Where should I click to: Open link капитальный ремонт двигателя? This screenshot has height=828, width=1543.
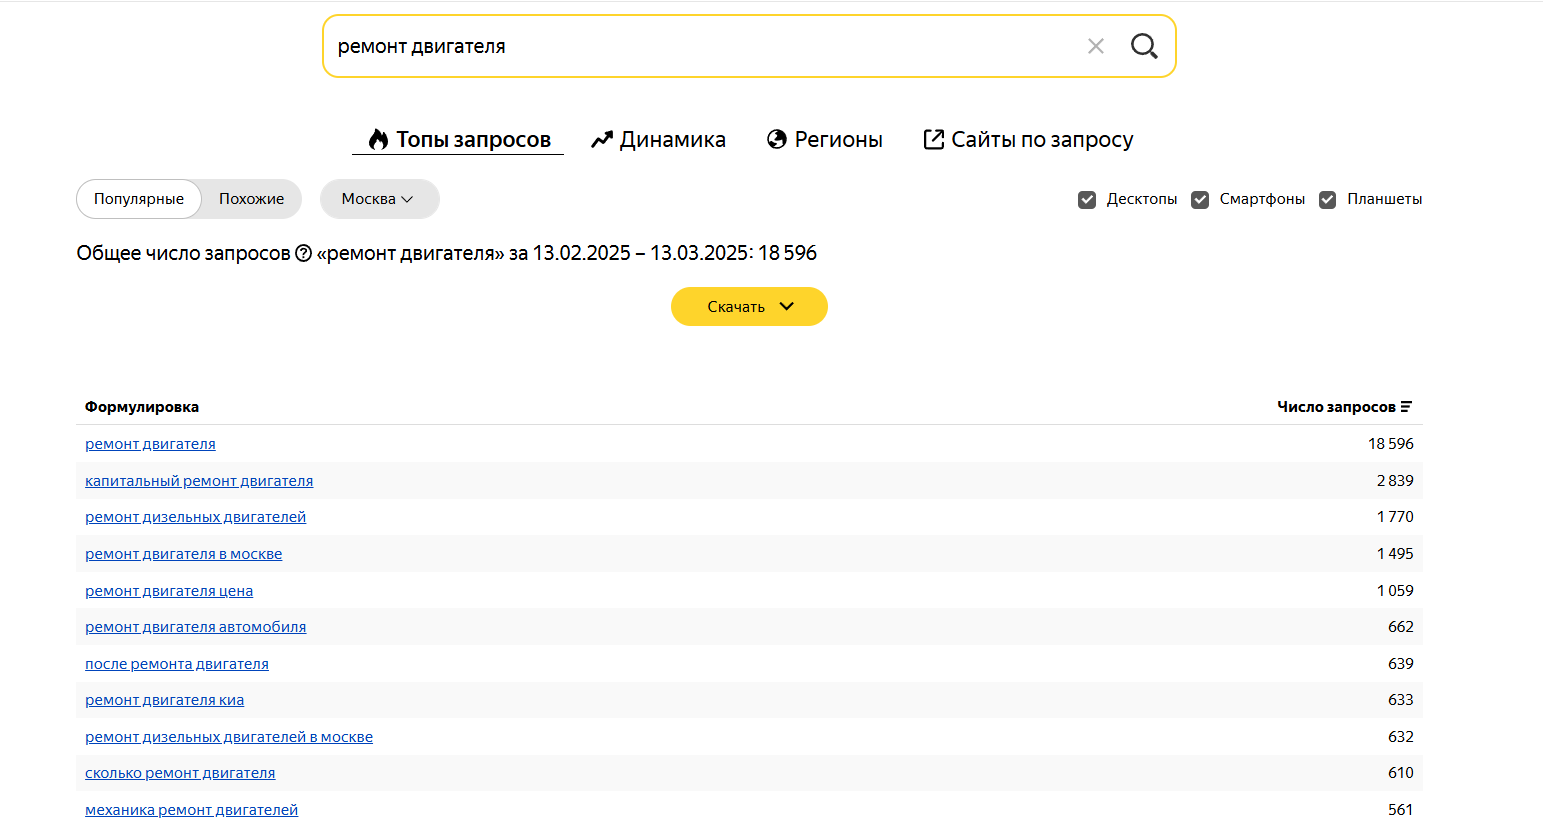click(199, 481)
